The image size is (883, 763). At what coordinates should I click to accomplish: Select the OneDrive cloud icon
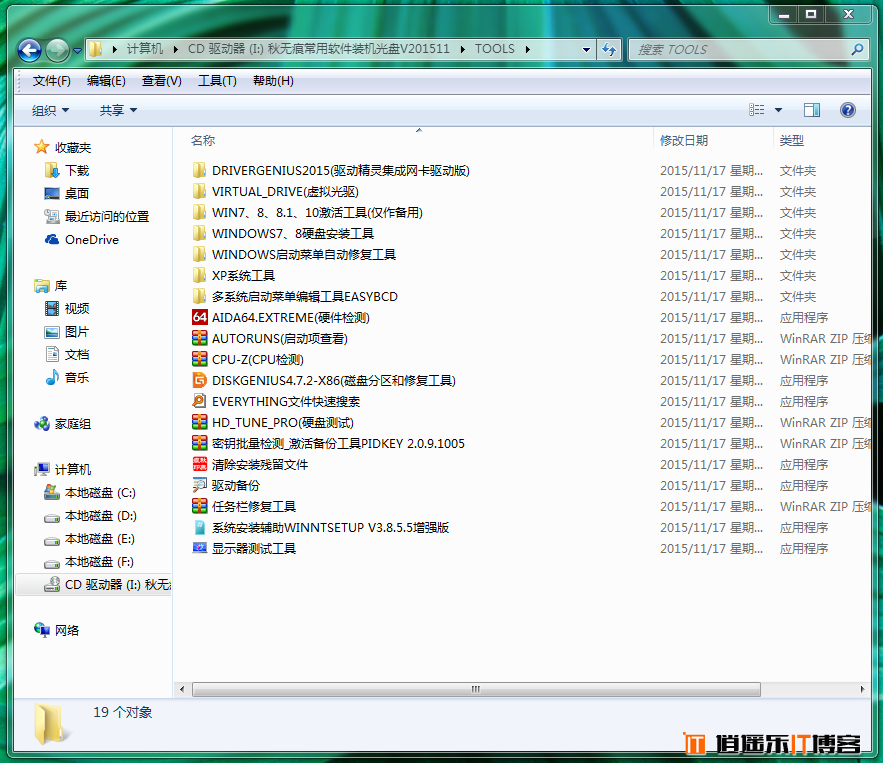coord(52,239)
